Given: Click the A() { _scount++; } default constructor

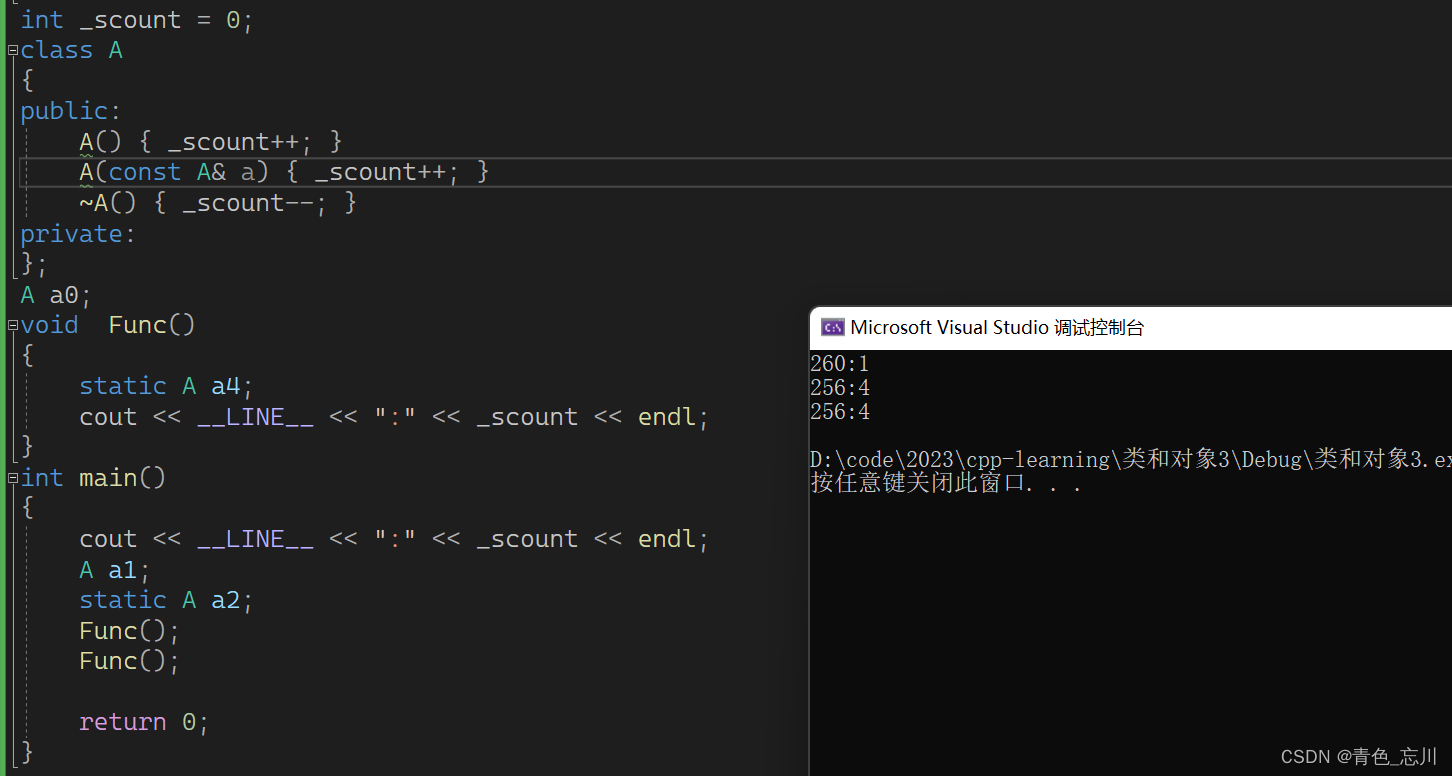Looking at the screenshot, I should [x=211, y=141].
